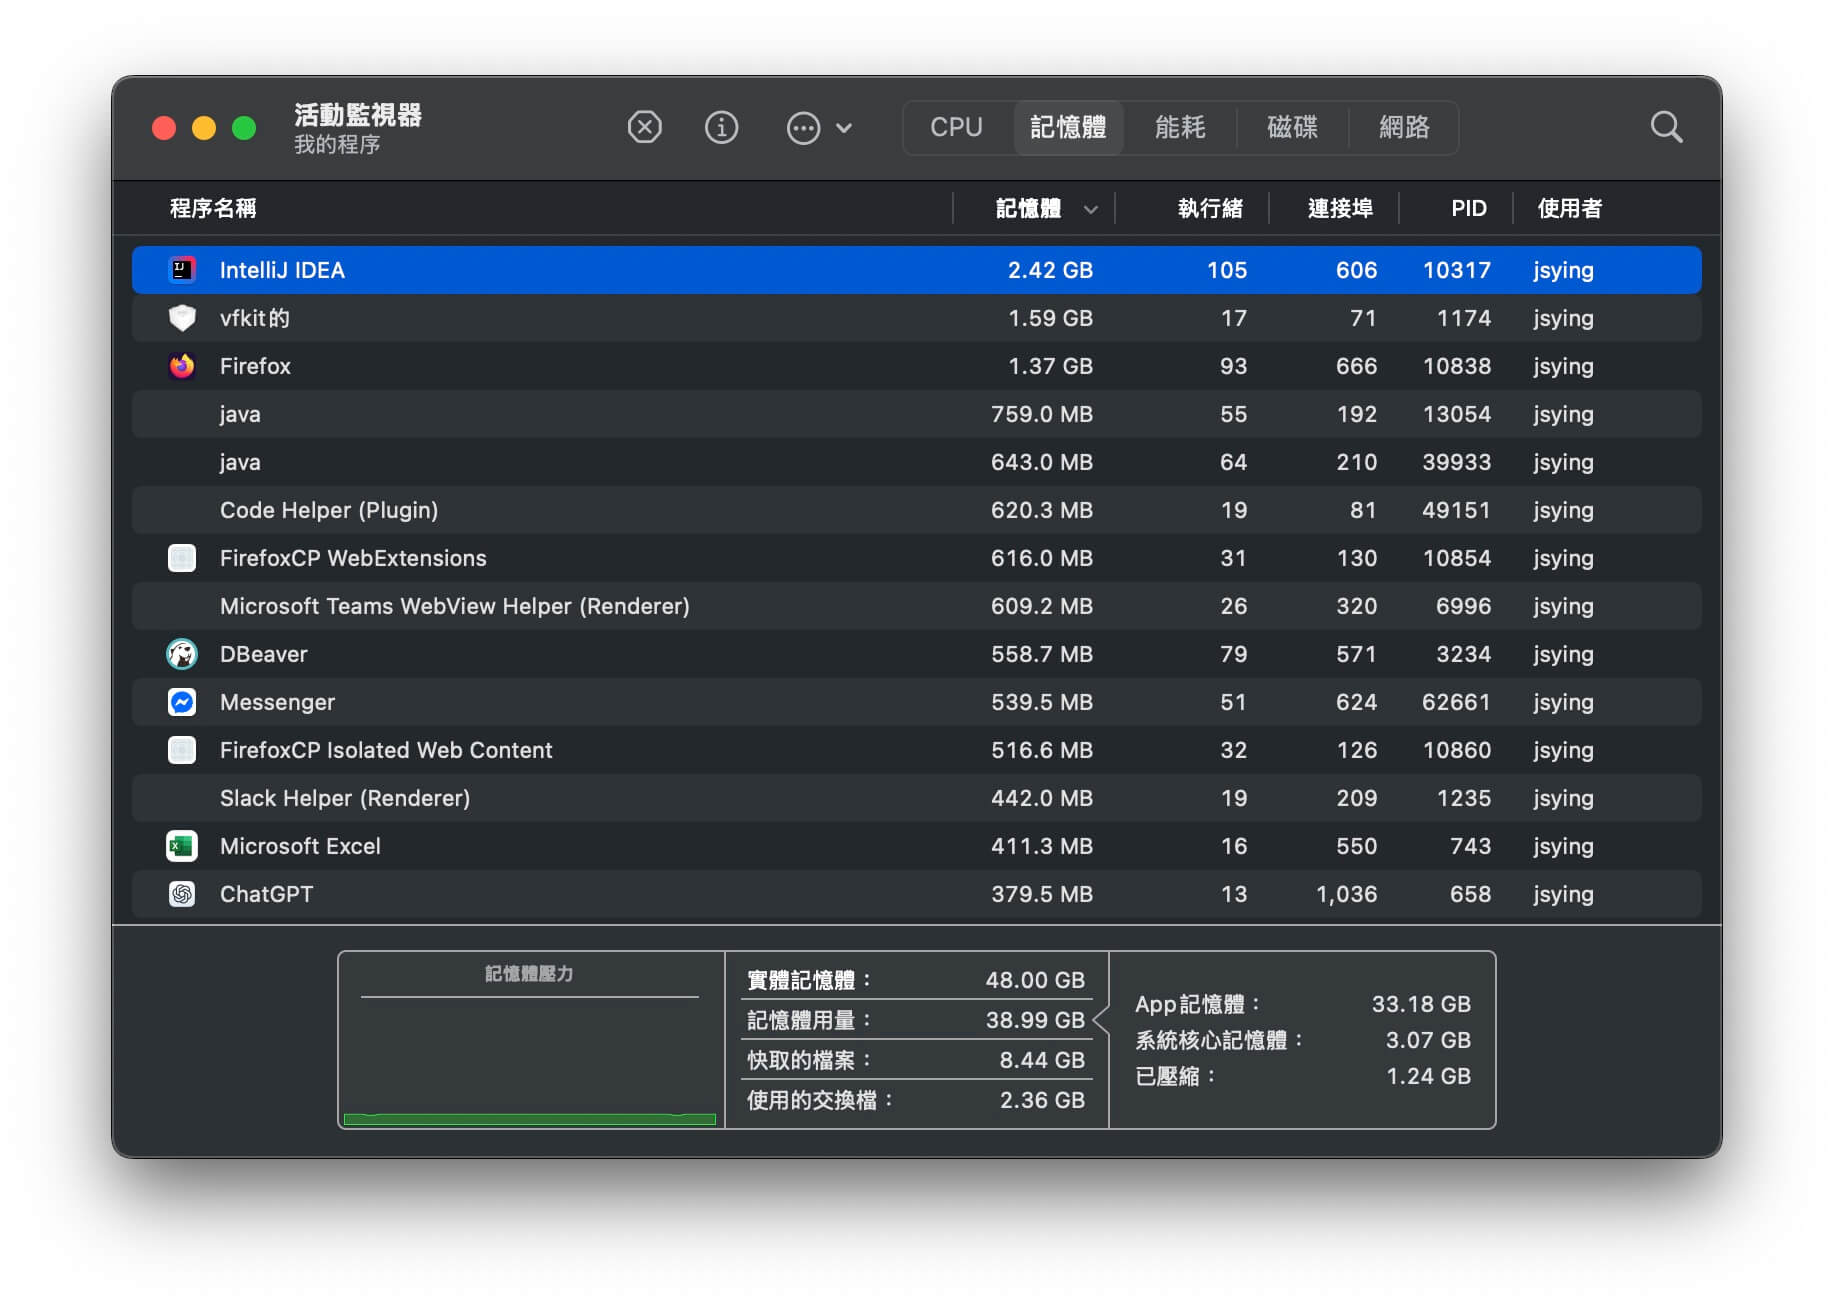Sort by the 使用者 column header

coord(1569,208)
